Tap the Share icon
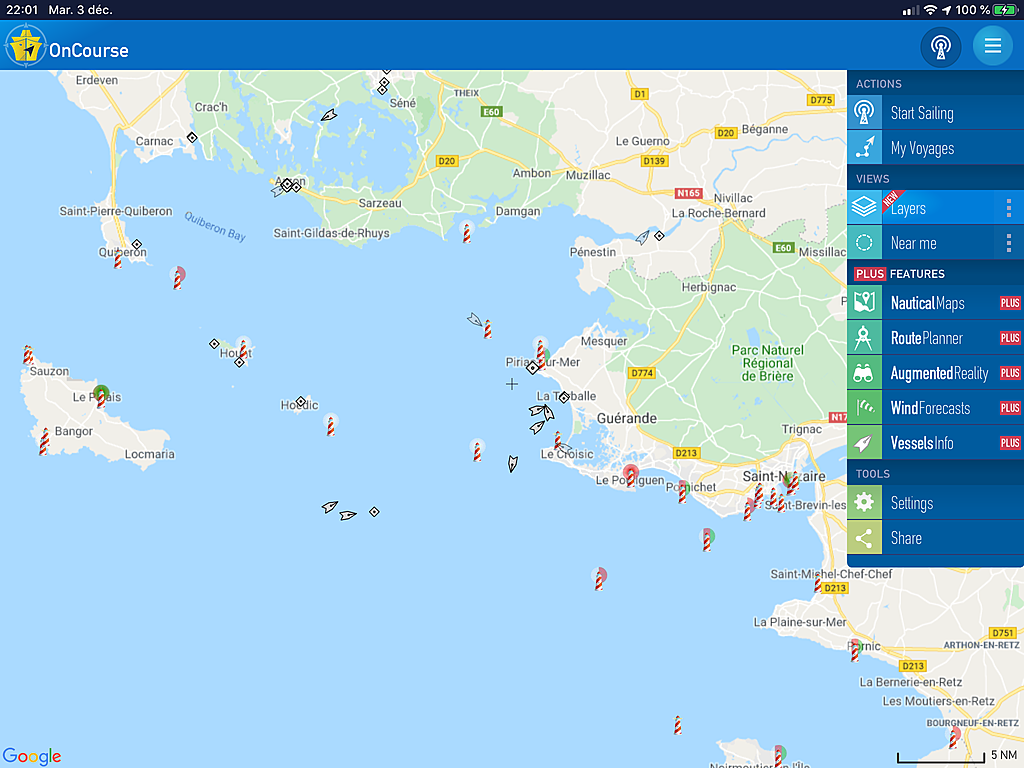This screenshot has height=768, width=1024. (864, 537)
